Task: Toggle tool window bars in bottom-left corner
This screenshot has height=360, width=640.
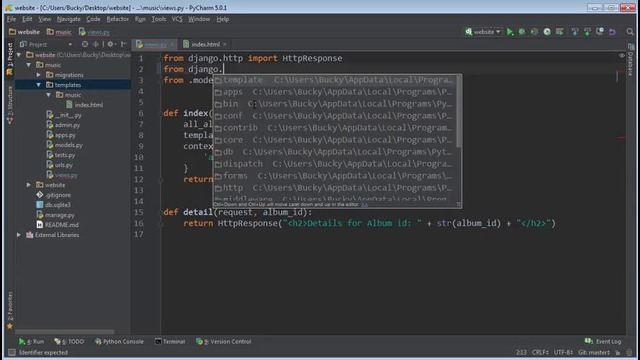Action: (11, 352)
